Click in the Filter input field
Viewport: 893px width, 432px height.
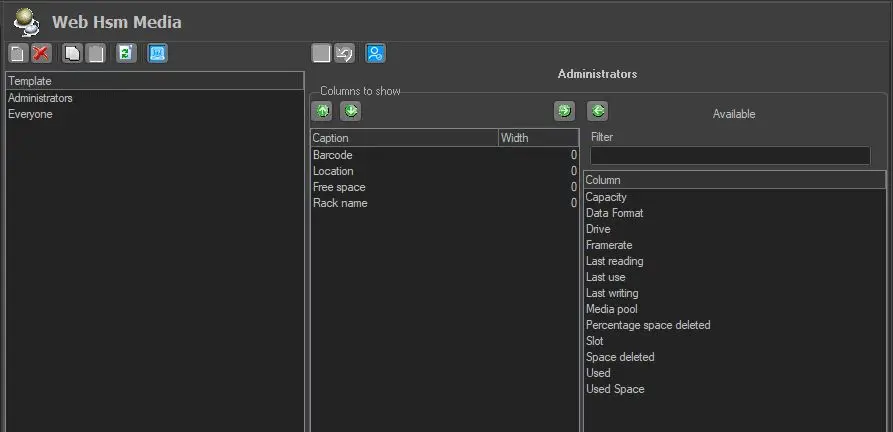(730, 156)
